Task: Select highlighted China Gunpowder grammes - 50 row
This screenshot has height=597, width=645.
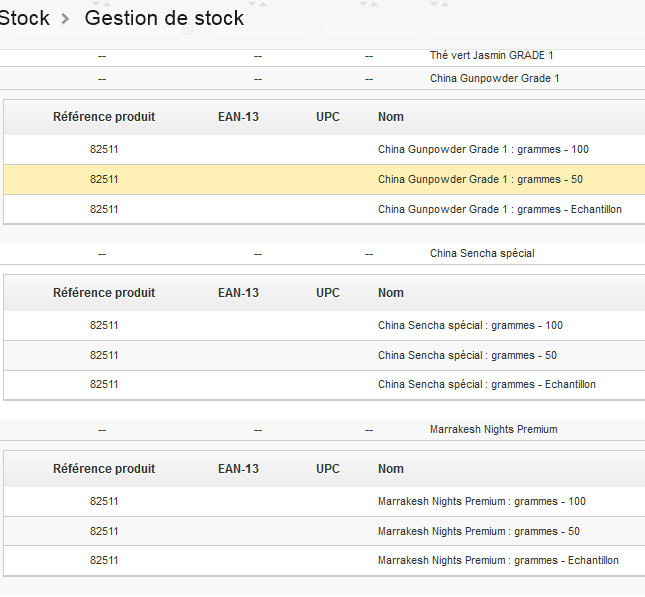Action: [x=325, y=179]
